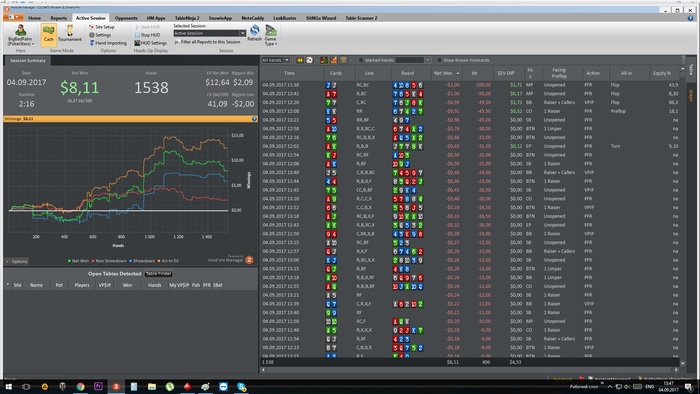Sort open tables by VP$IP column
700x394 pixels.
104,285
